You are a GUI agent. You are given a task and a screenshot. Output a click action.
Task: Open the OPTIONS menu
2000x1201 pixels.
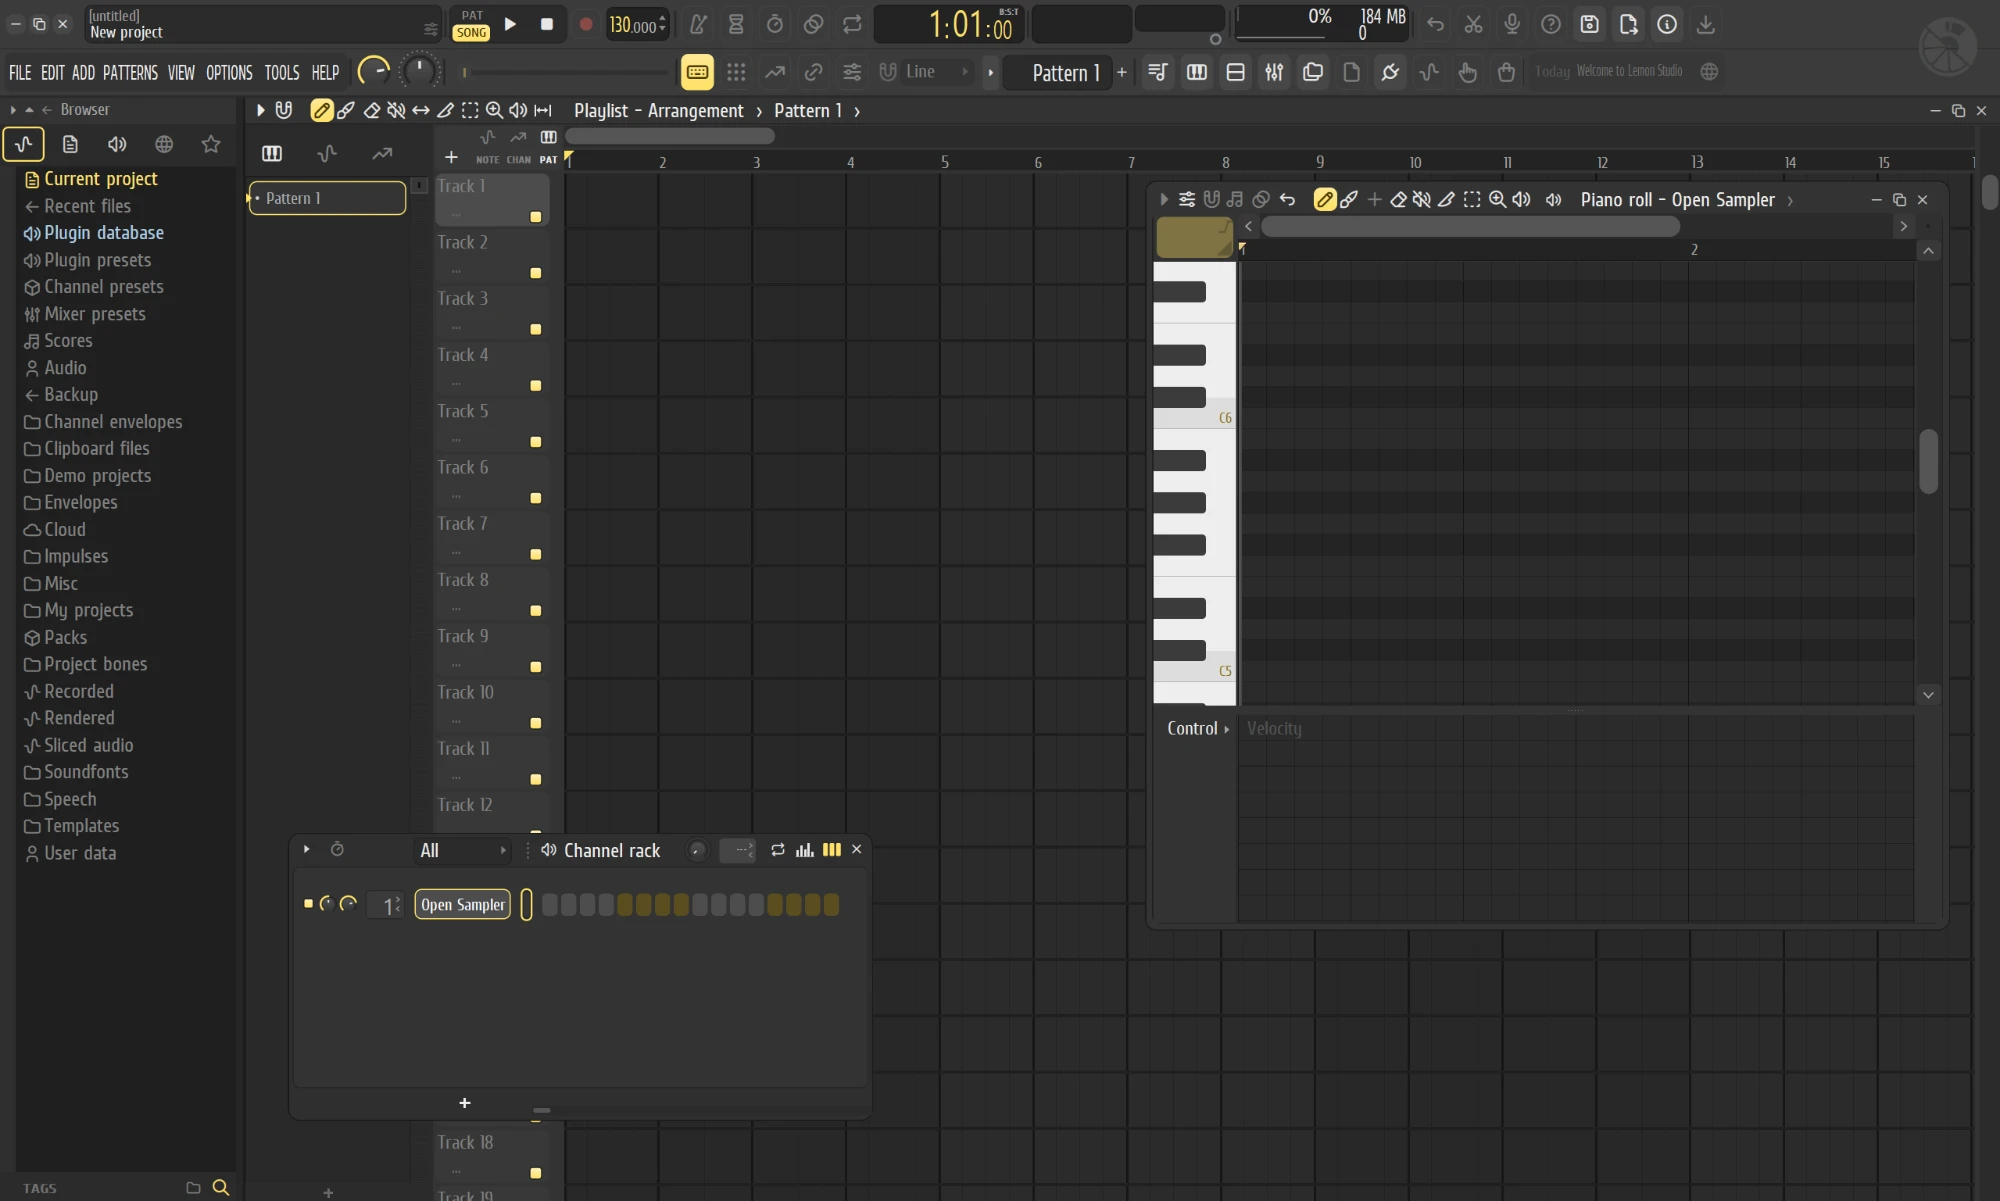tap(229, 73)
